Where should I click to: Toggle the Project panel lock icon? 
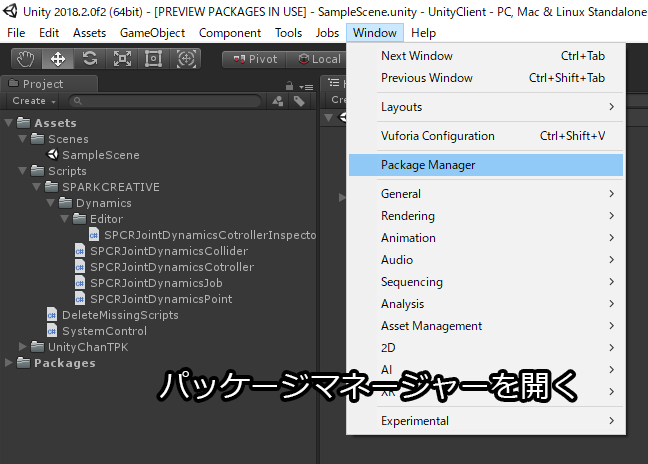tap(289, 86)
